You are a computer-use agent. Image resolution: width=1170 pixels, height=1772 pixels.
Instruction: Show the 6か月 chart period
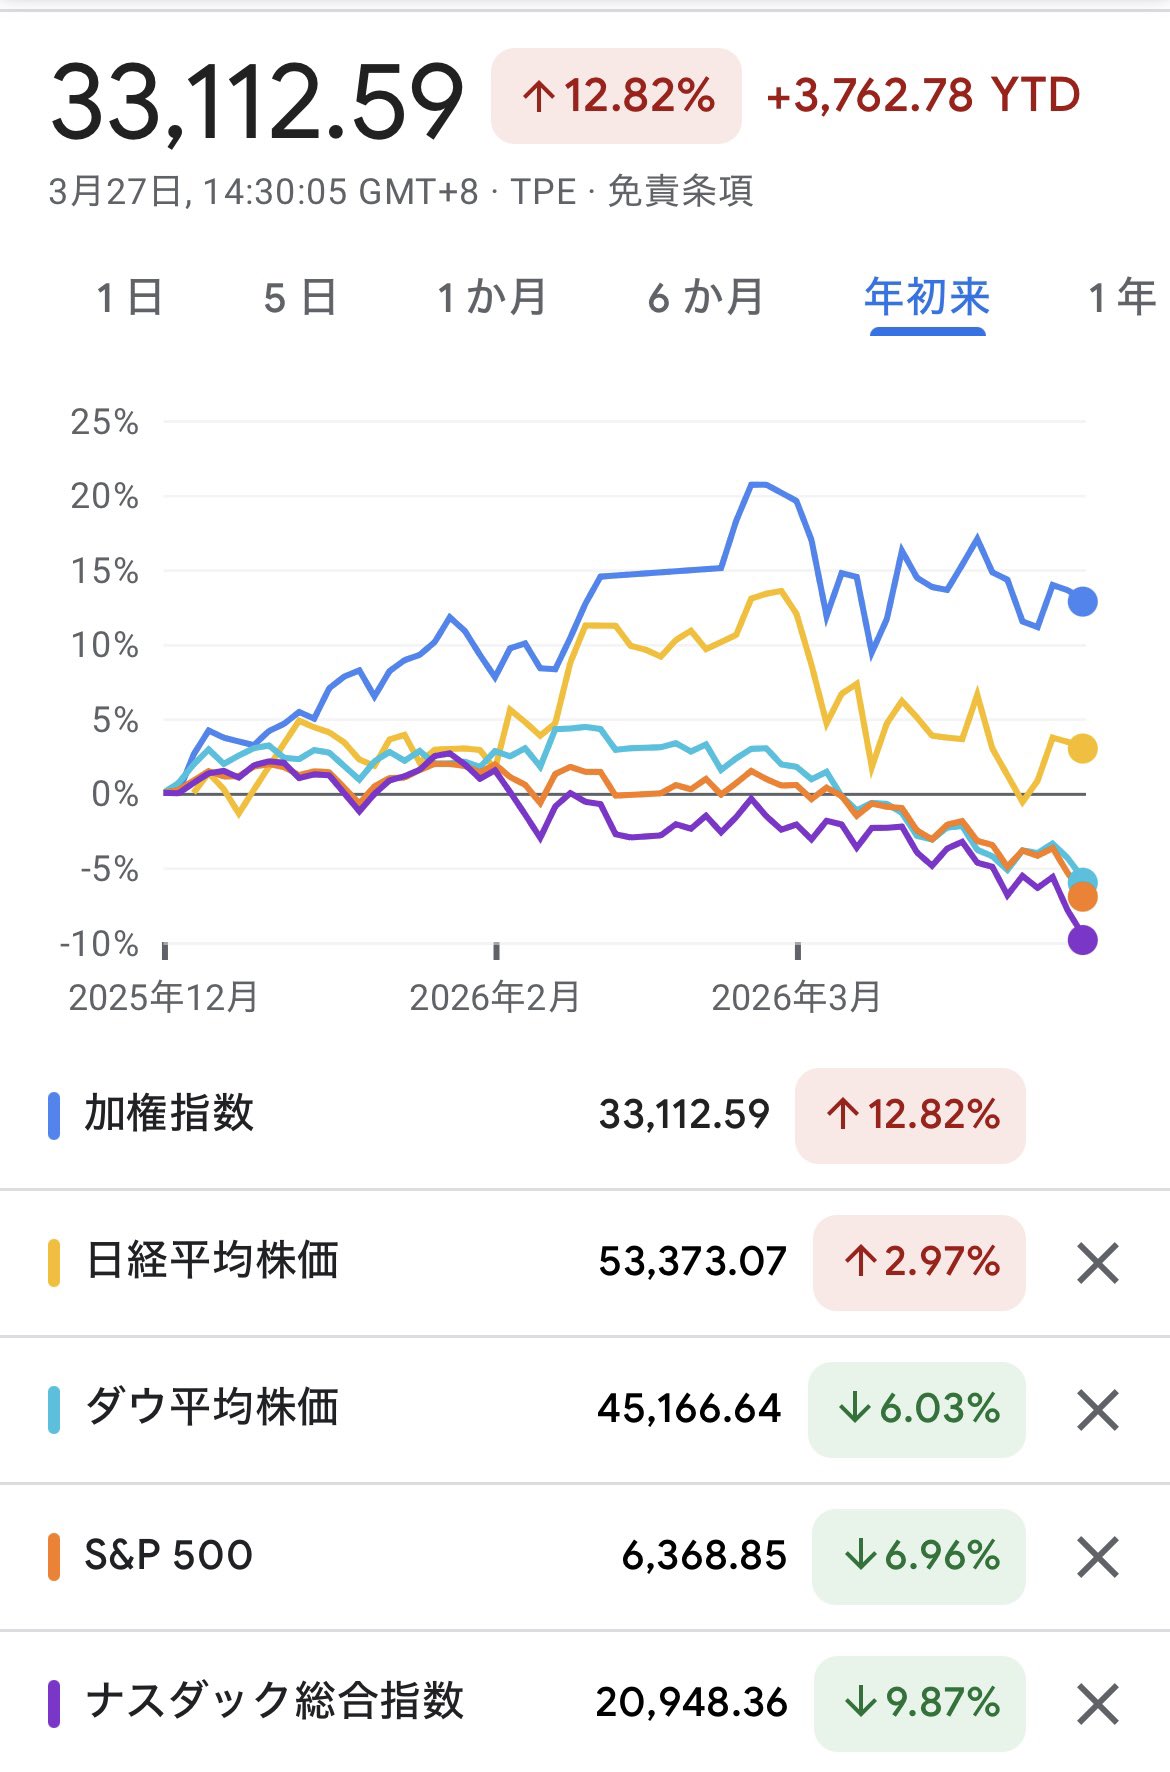(705, 298)
